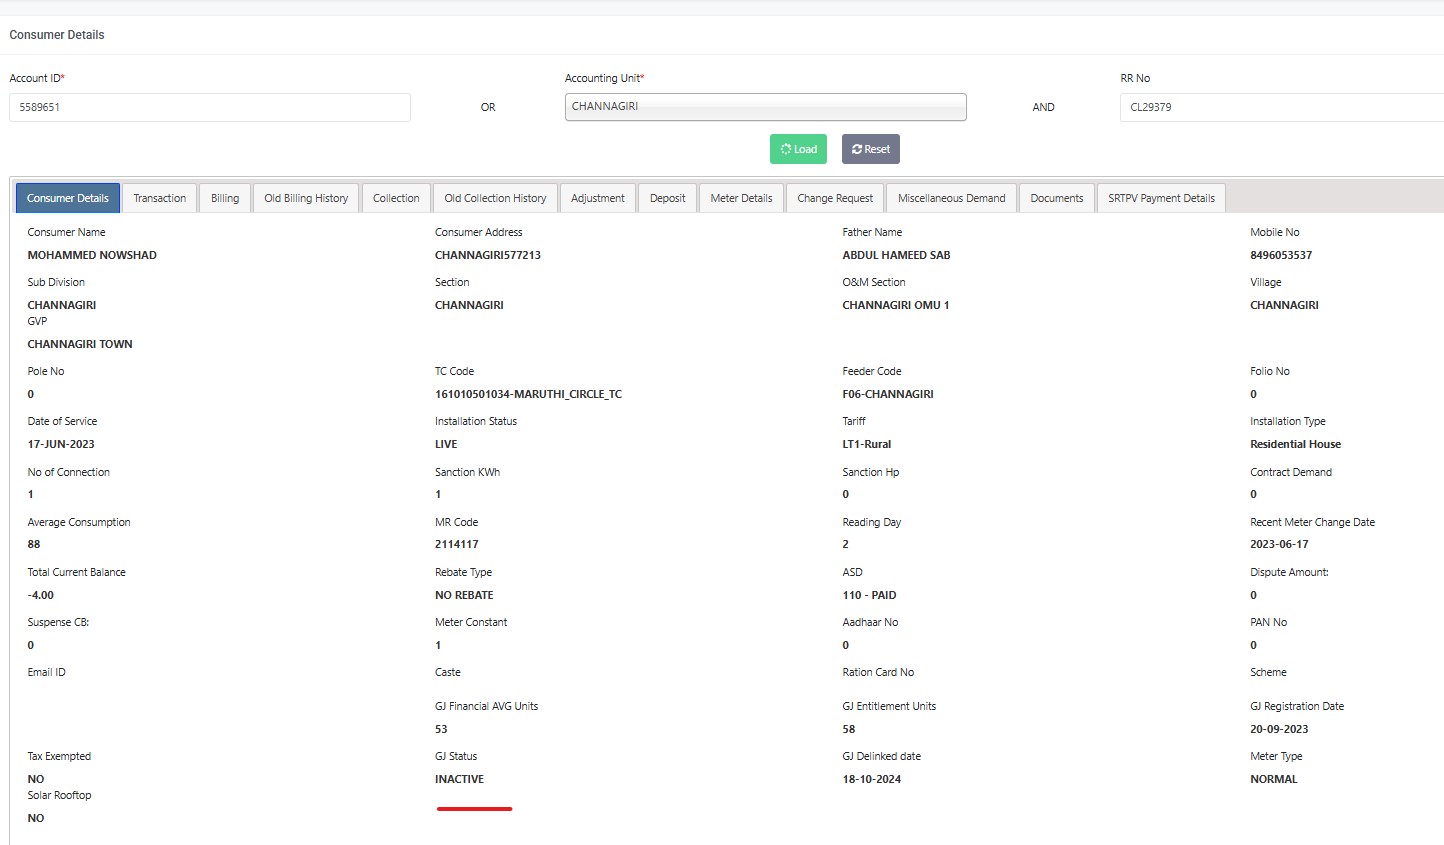
Task: Open the Deposit tab
Action: [667, 198]
